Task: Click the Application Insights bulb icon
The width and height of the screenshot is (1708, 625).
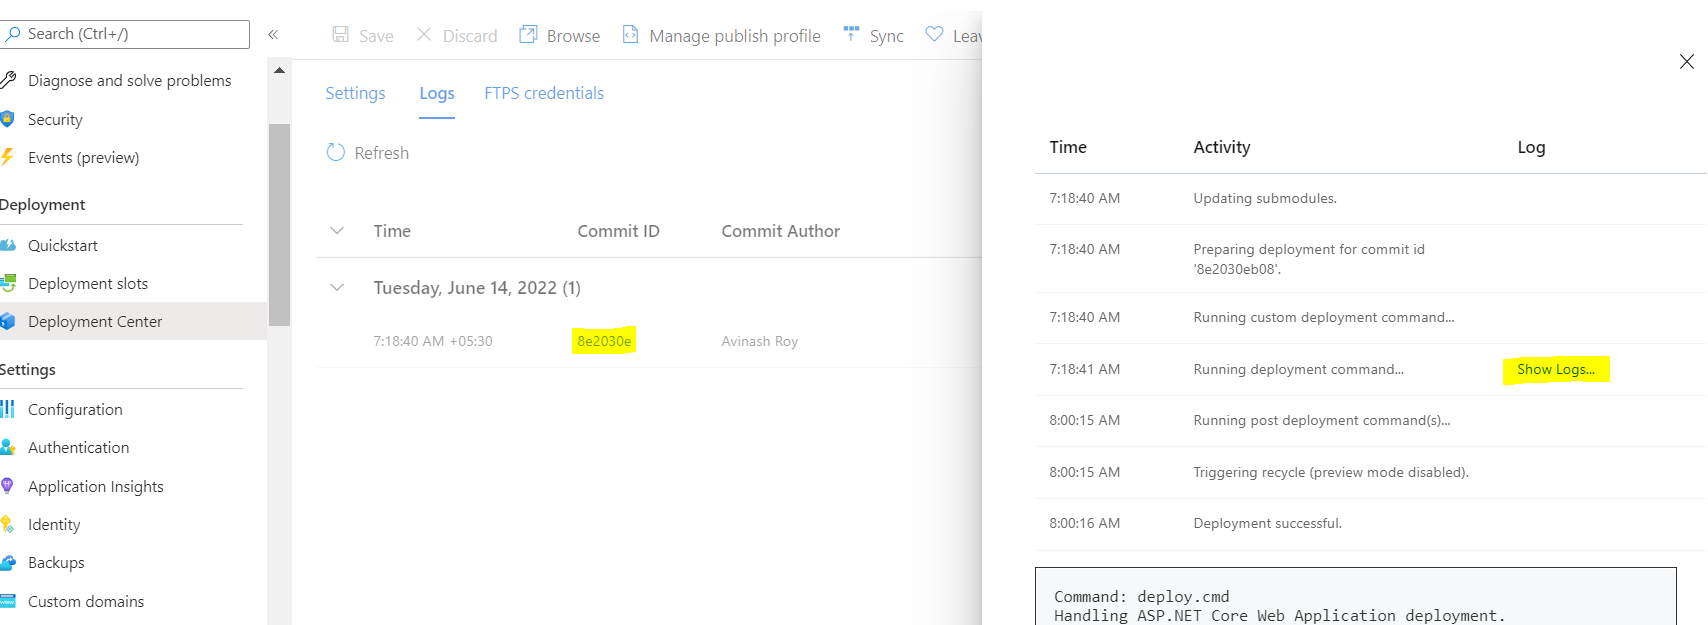Action: [7, 486]
